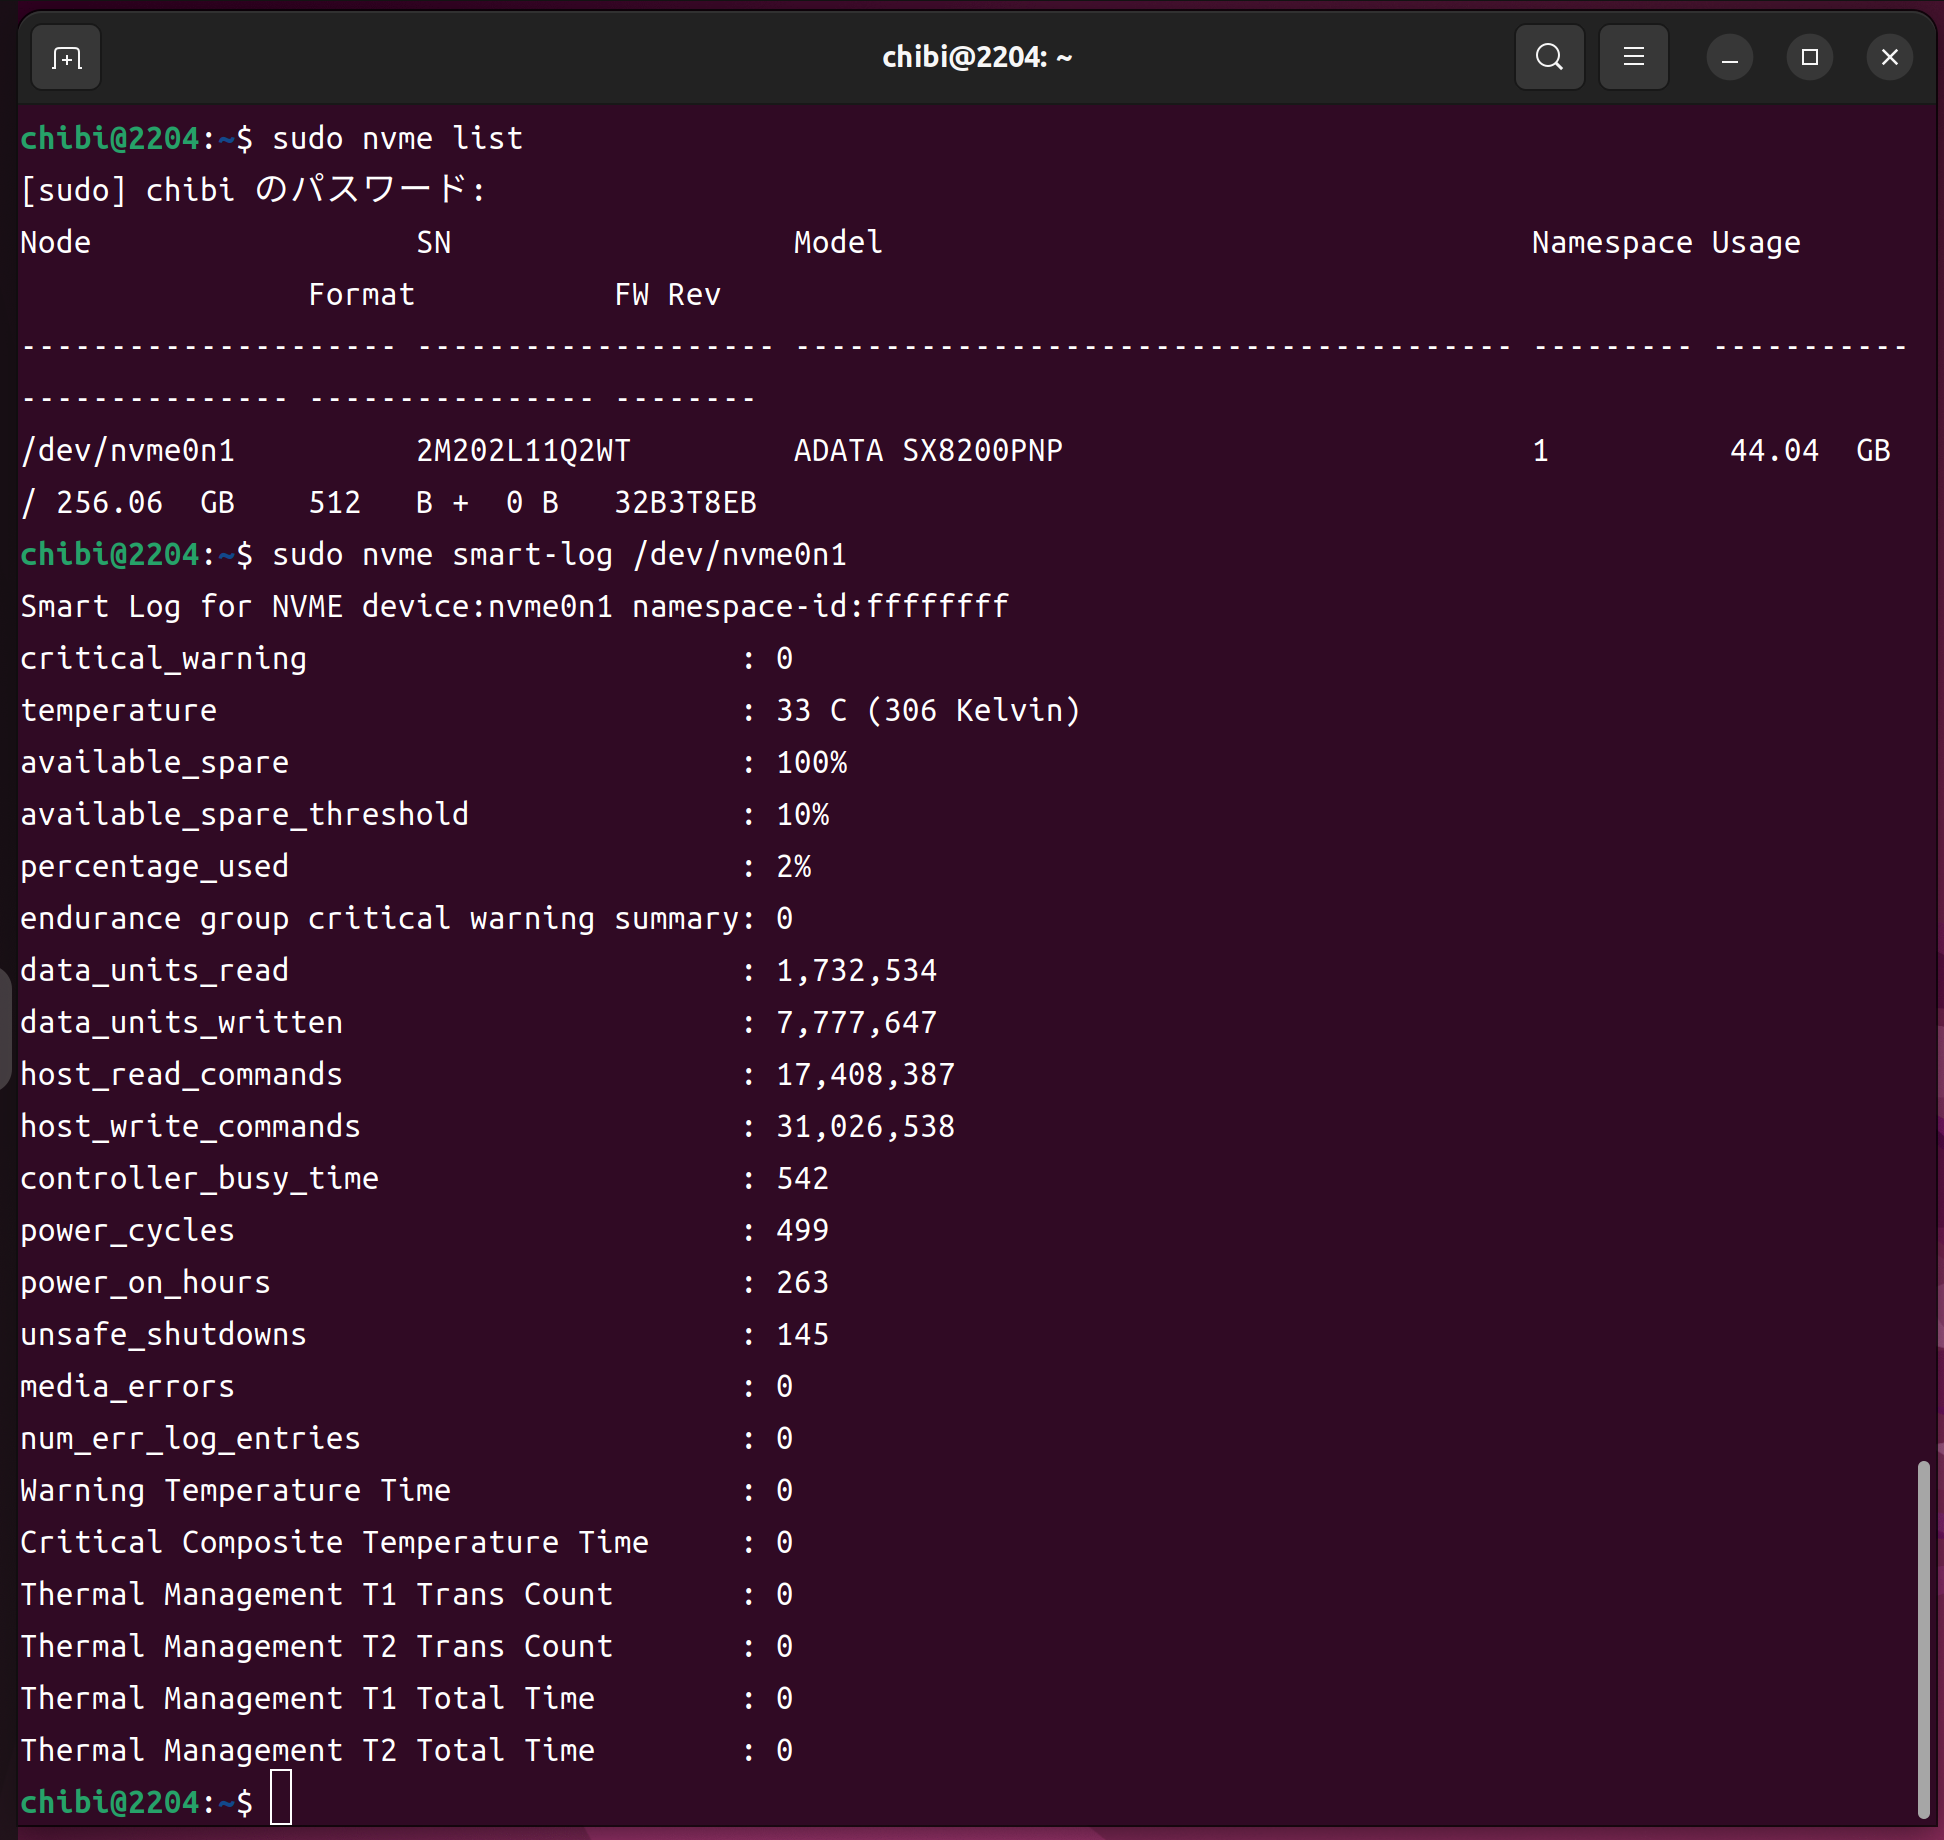Open the hamburger menu

tap(1633, 58)
